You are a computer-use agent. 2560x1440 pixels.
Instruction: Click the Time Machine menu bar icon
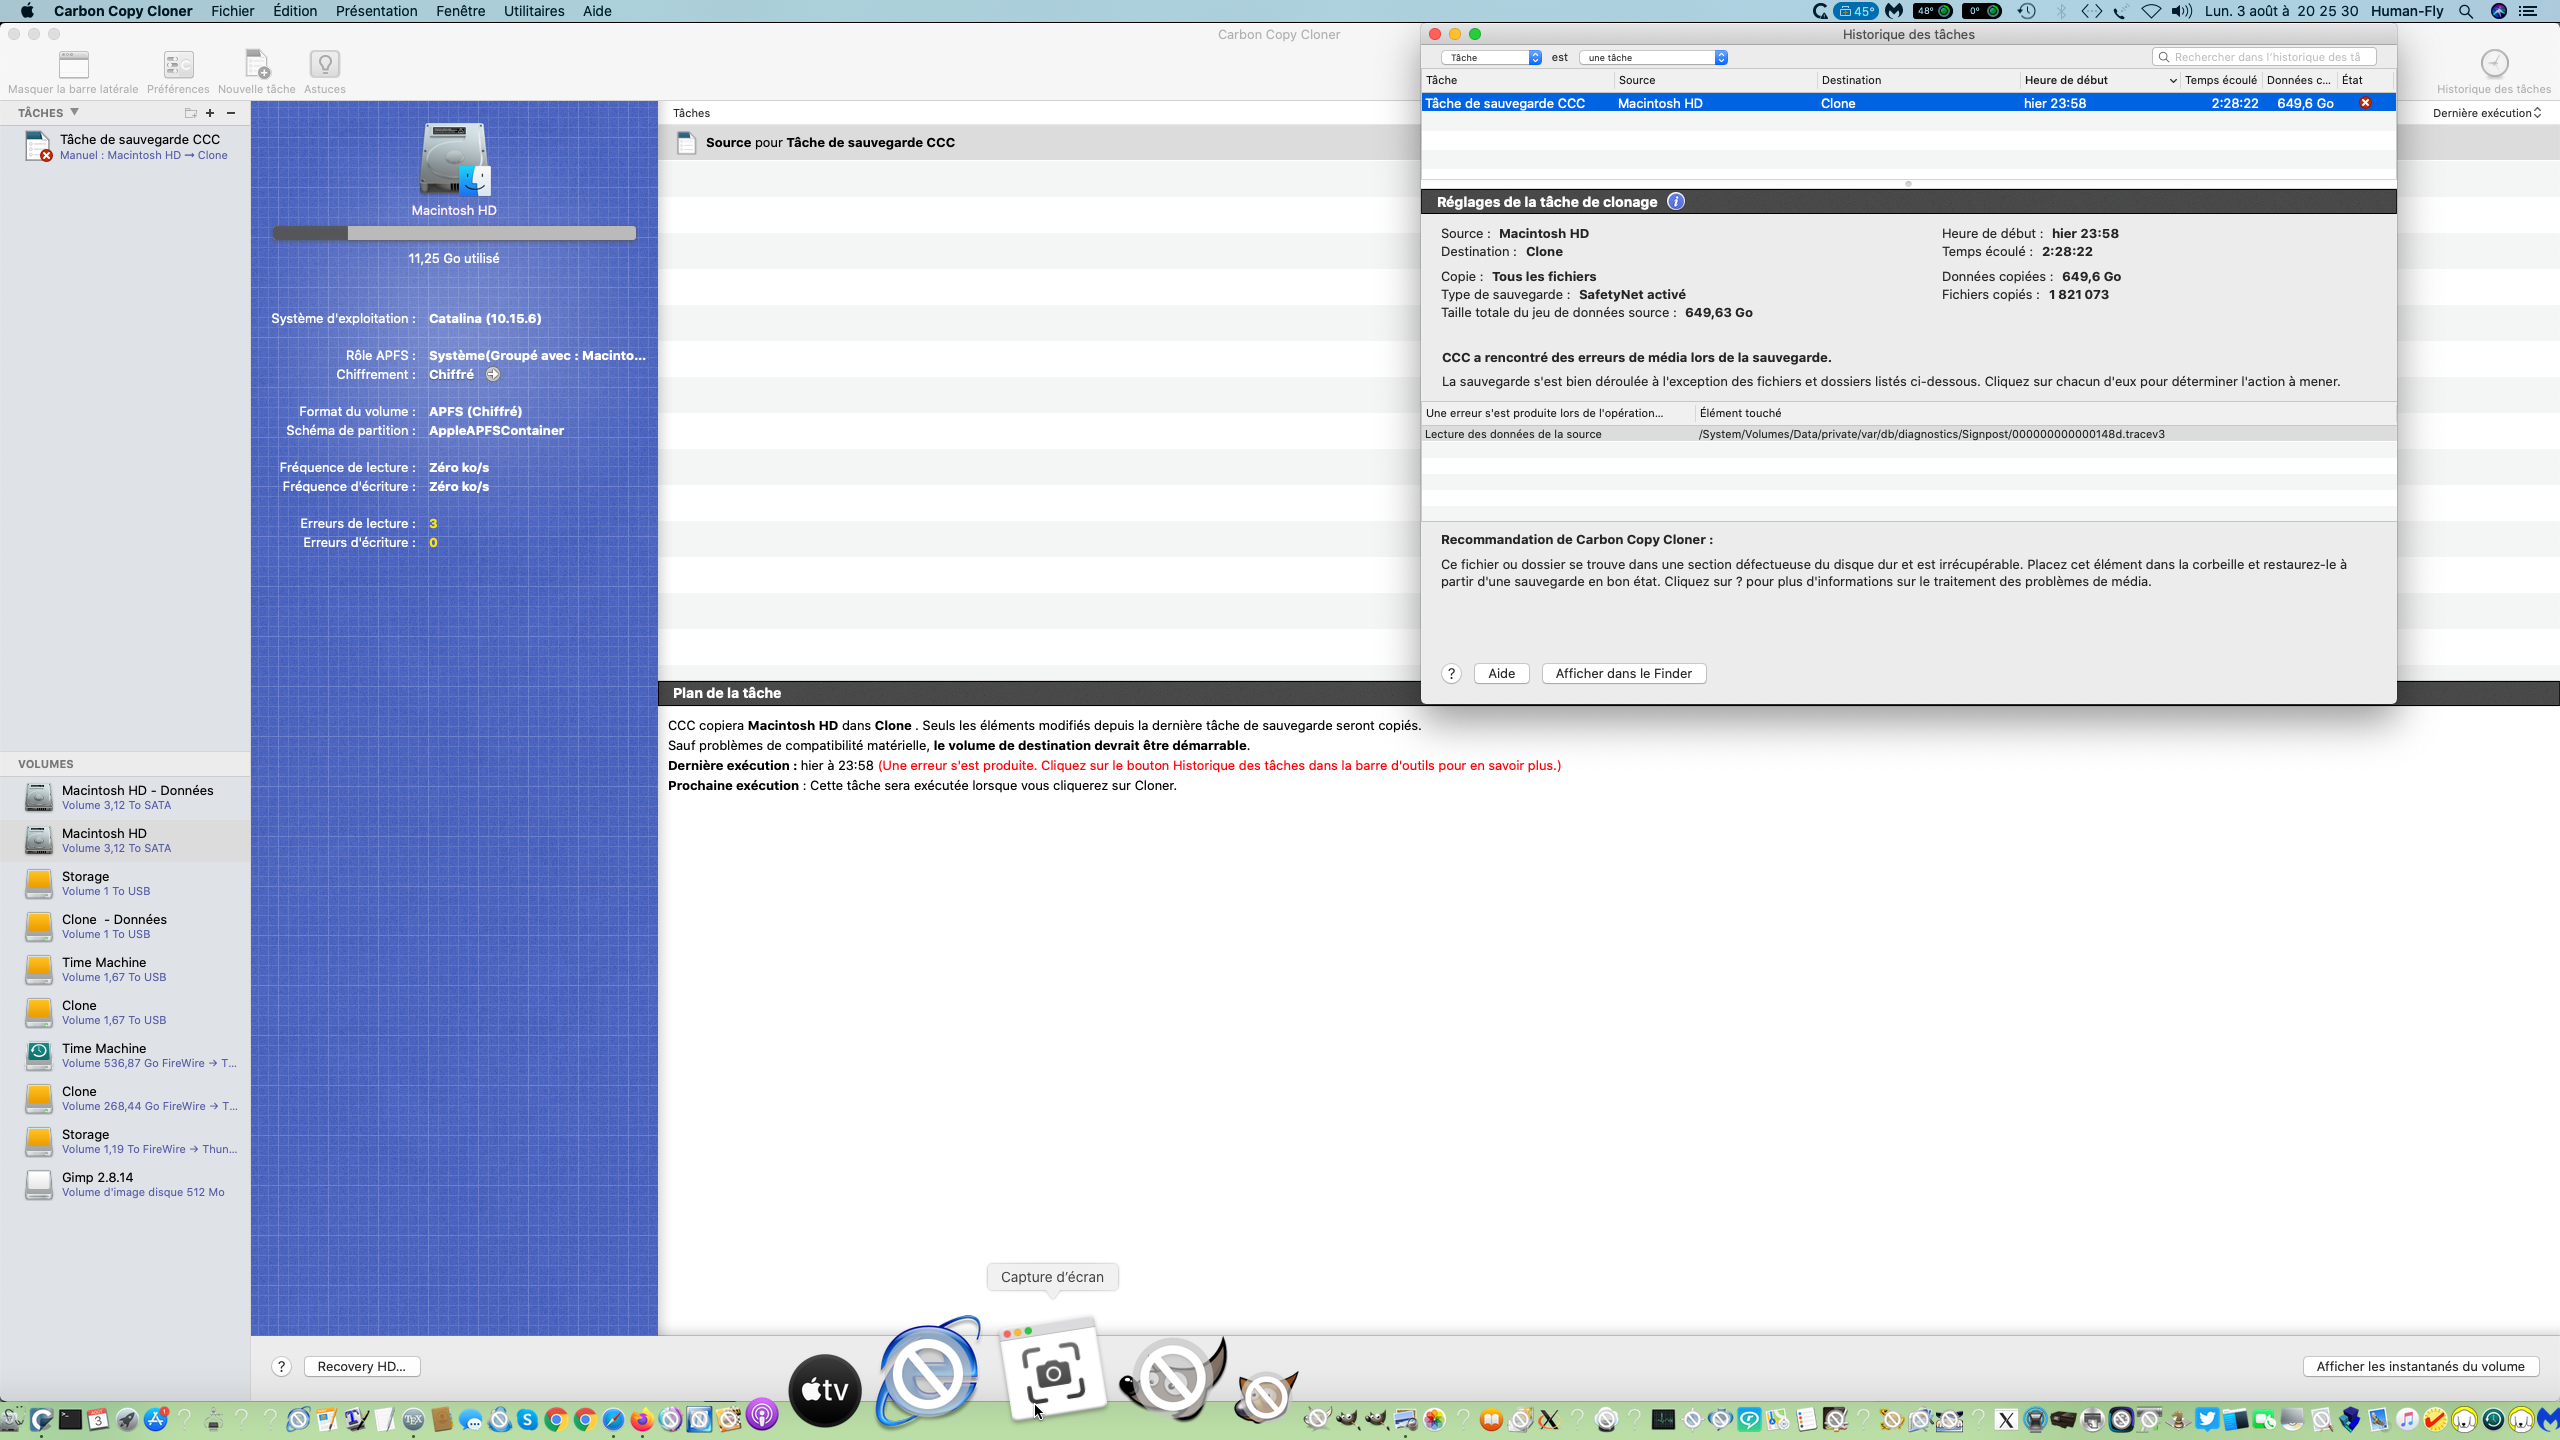point(2026,11)
